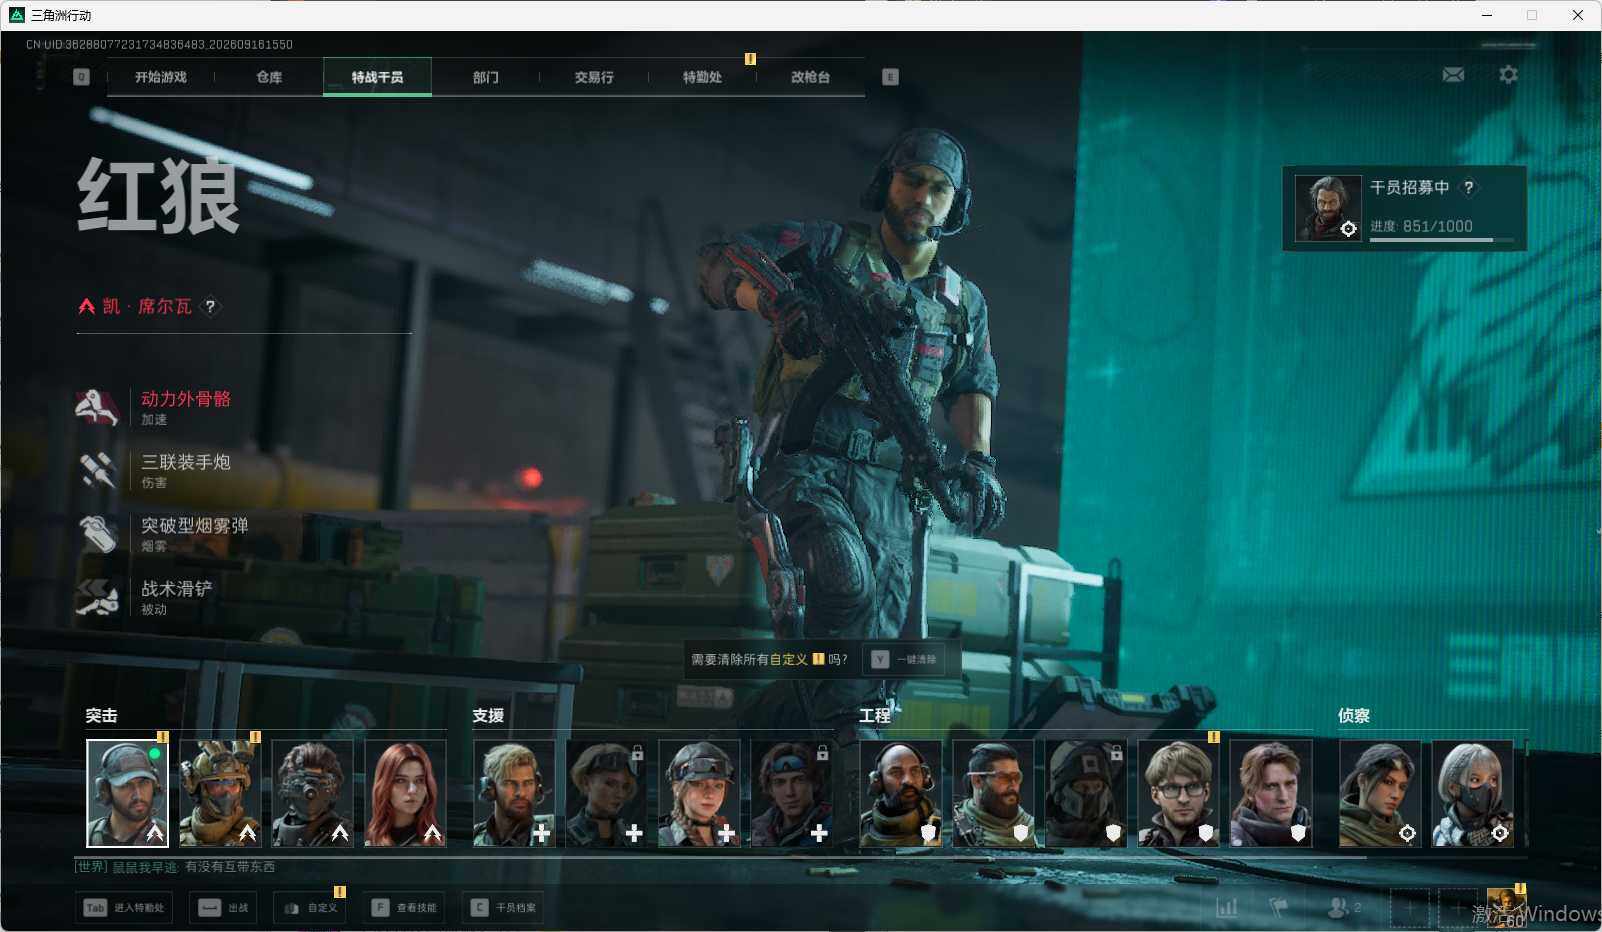
Task: Click the help icon beside 凯·席尔瓦
Action: (x=210, y=306)
